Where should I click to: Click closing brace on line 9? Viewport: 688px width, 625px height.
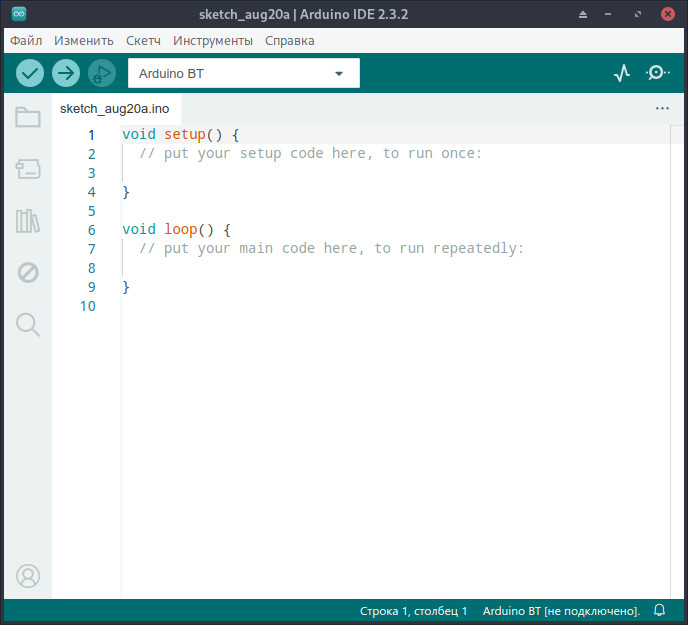[x=126, y=287]
